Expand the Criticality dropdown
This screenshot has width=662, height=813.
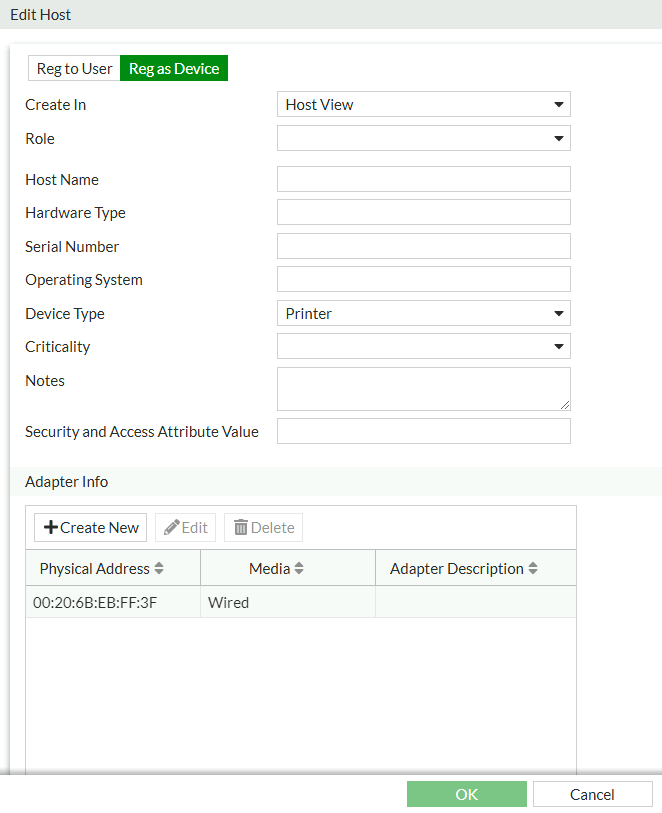[423, 346]
